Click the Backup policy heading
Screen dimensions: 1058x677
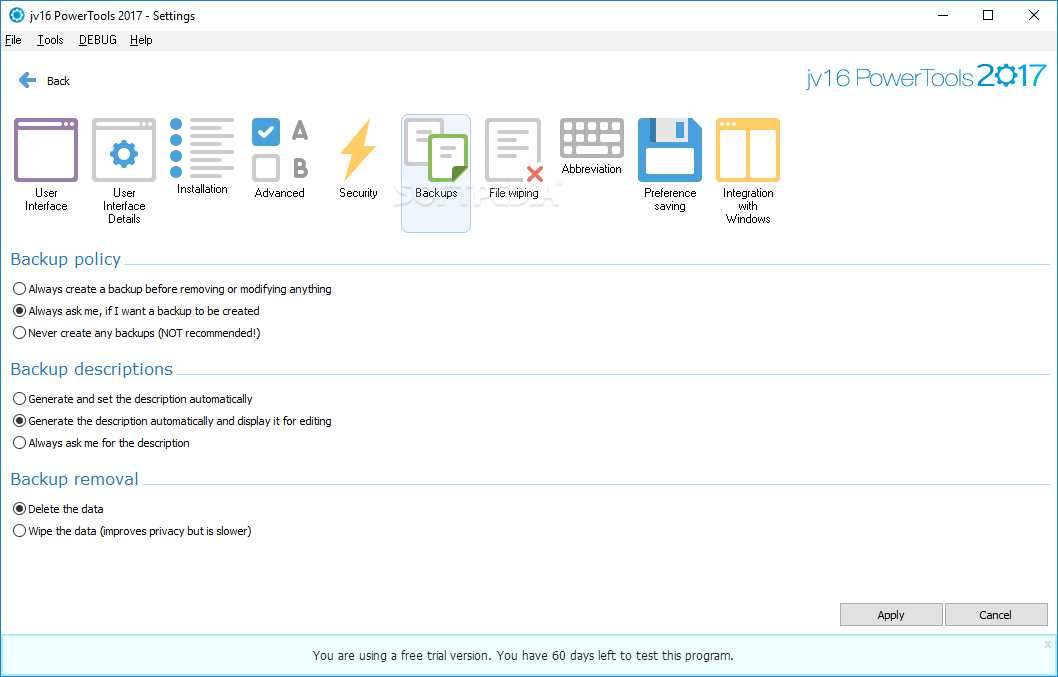tap(65, 259)
